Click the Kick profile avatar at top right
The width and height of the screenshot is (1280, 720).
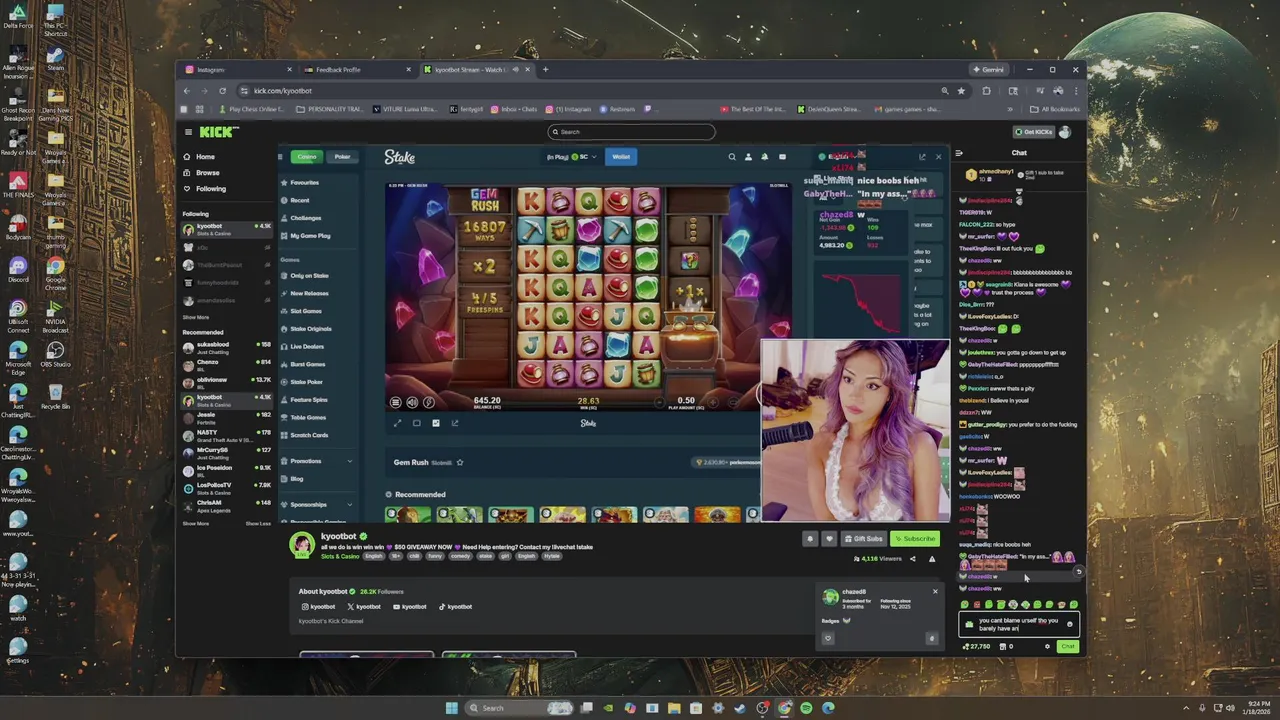click(x=1065, y=132)
